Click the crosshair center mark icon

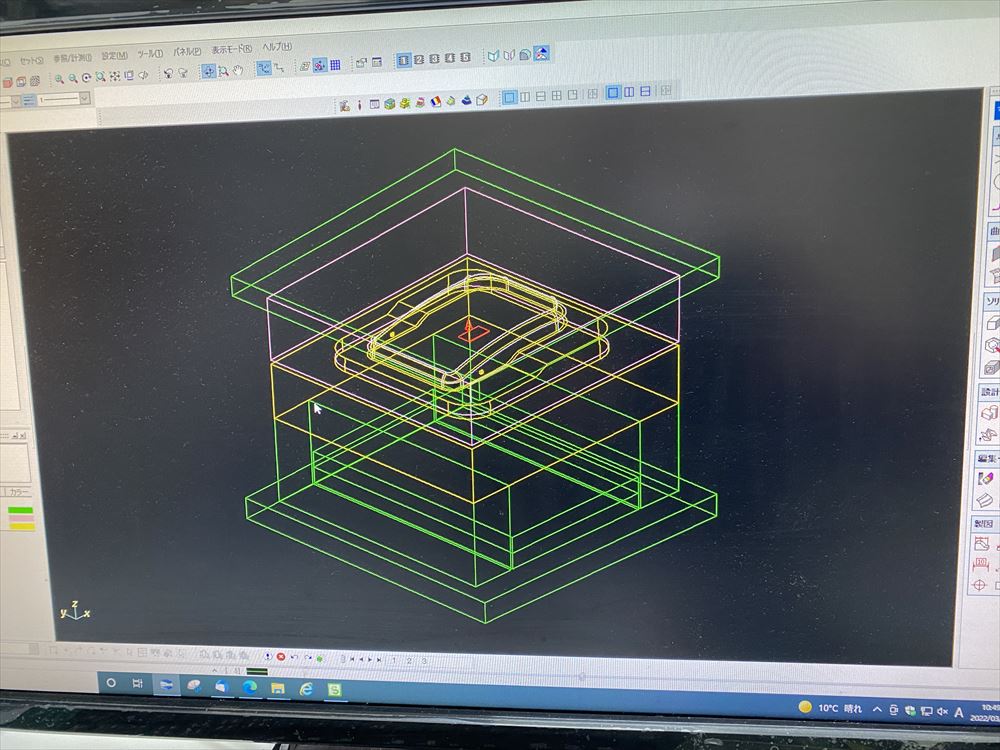coord(978,584)
